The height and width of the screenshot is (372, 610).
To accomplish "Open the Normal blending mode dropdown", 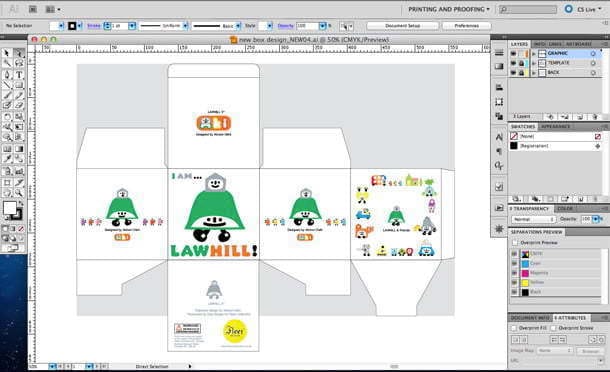I will click(533, 219).
